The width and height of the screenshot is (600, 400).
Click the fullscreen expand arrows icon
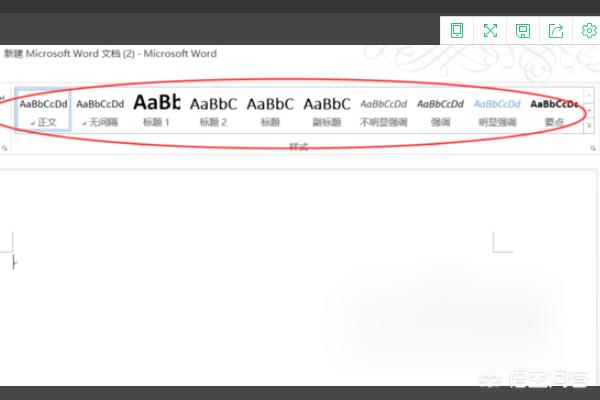point(490,30)
